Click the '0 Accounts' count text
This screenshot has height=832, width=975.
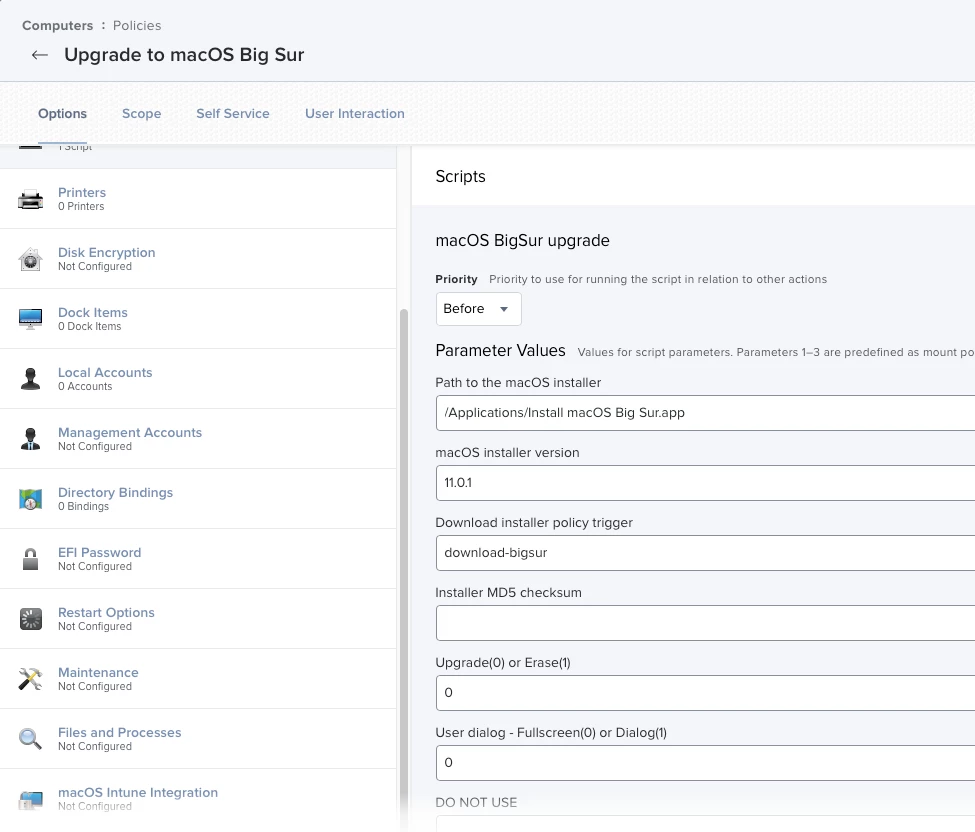click(x=85, y=386)
